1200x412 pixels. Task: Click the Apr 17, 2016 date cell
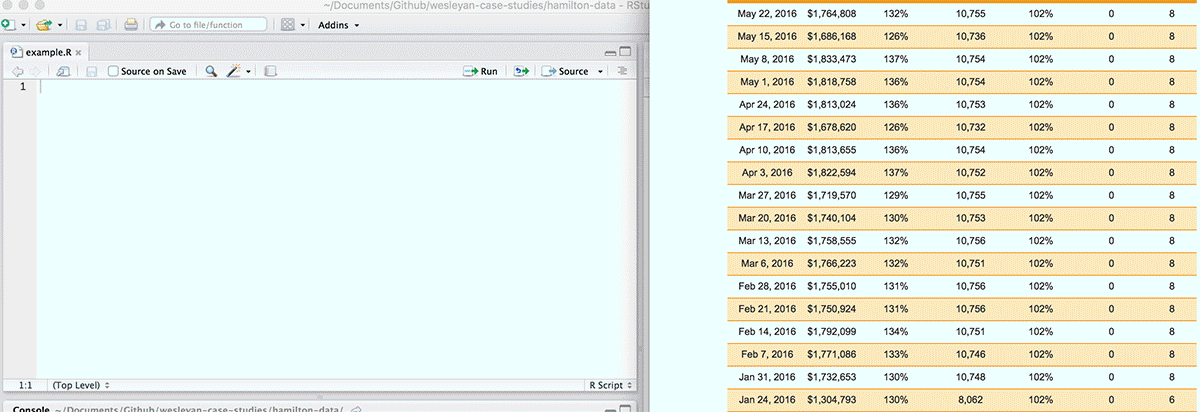[x=766, y=127]
